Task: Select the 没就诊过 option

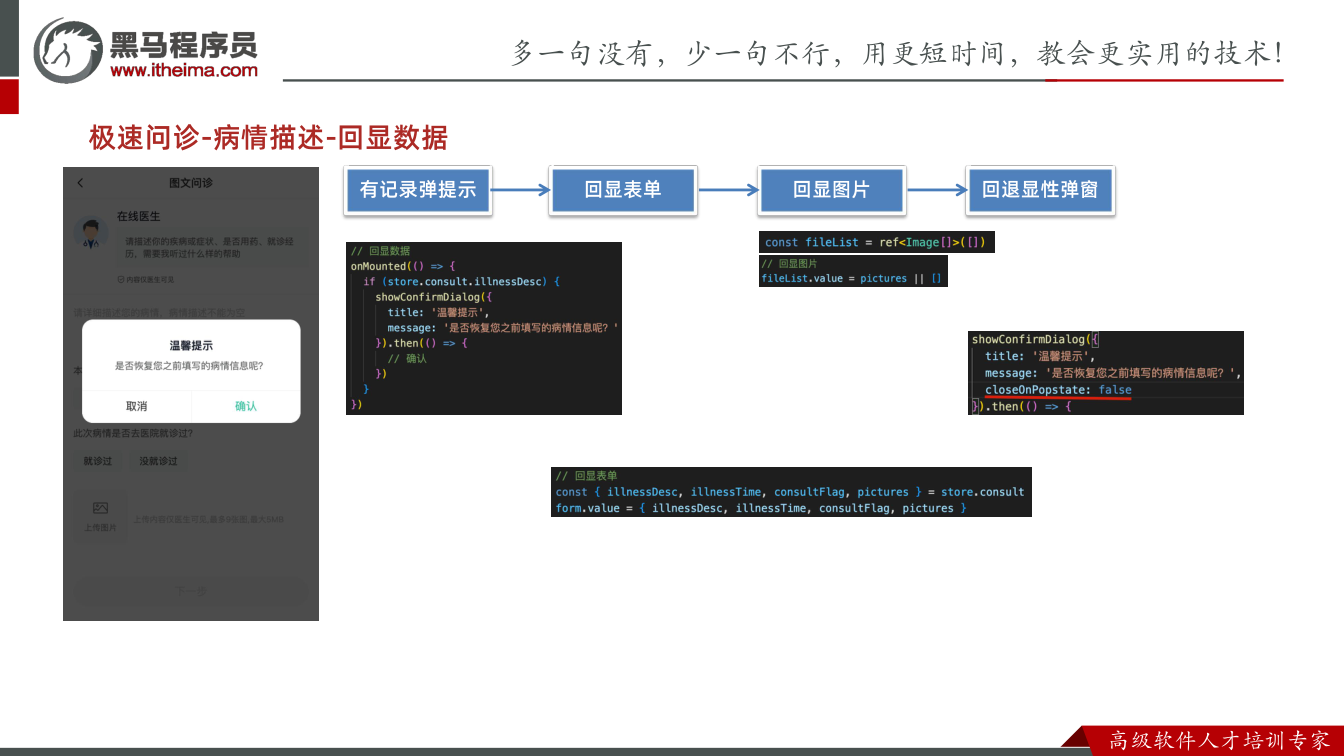Action: pyautogui.click(x=158, y=461)
